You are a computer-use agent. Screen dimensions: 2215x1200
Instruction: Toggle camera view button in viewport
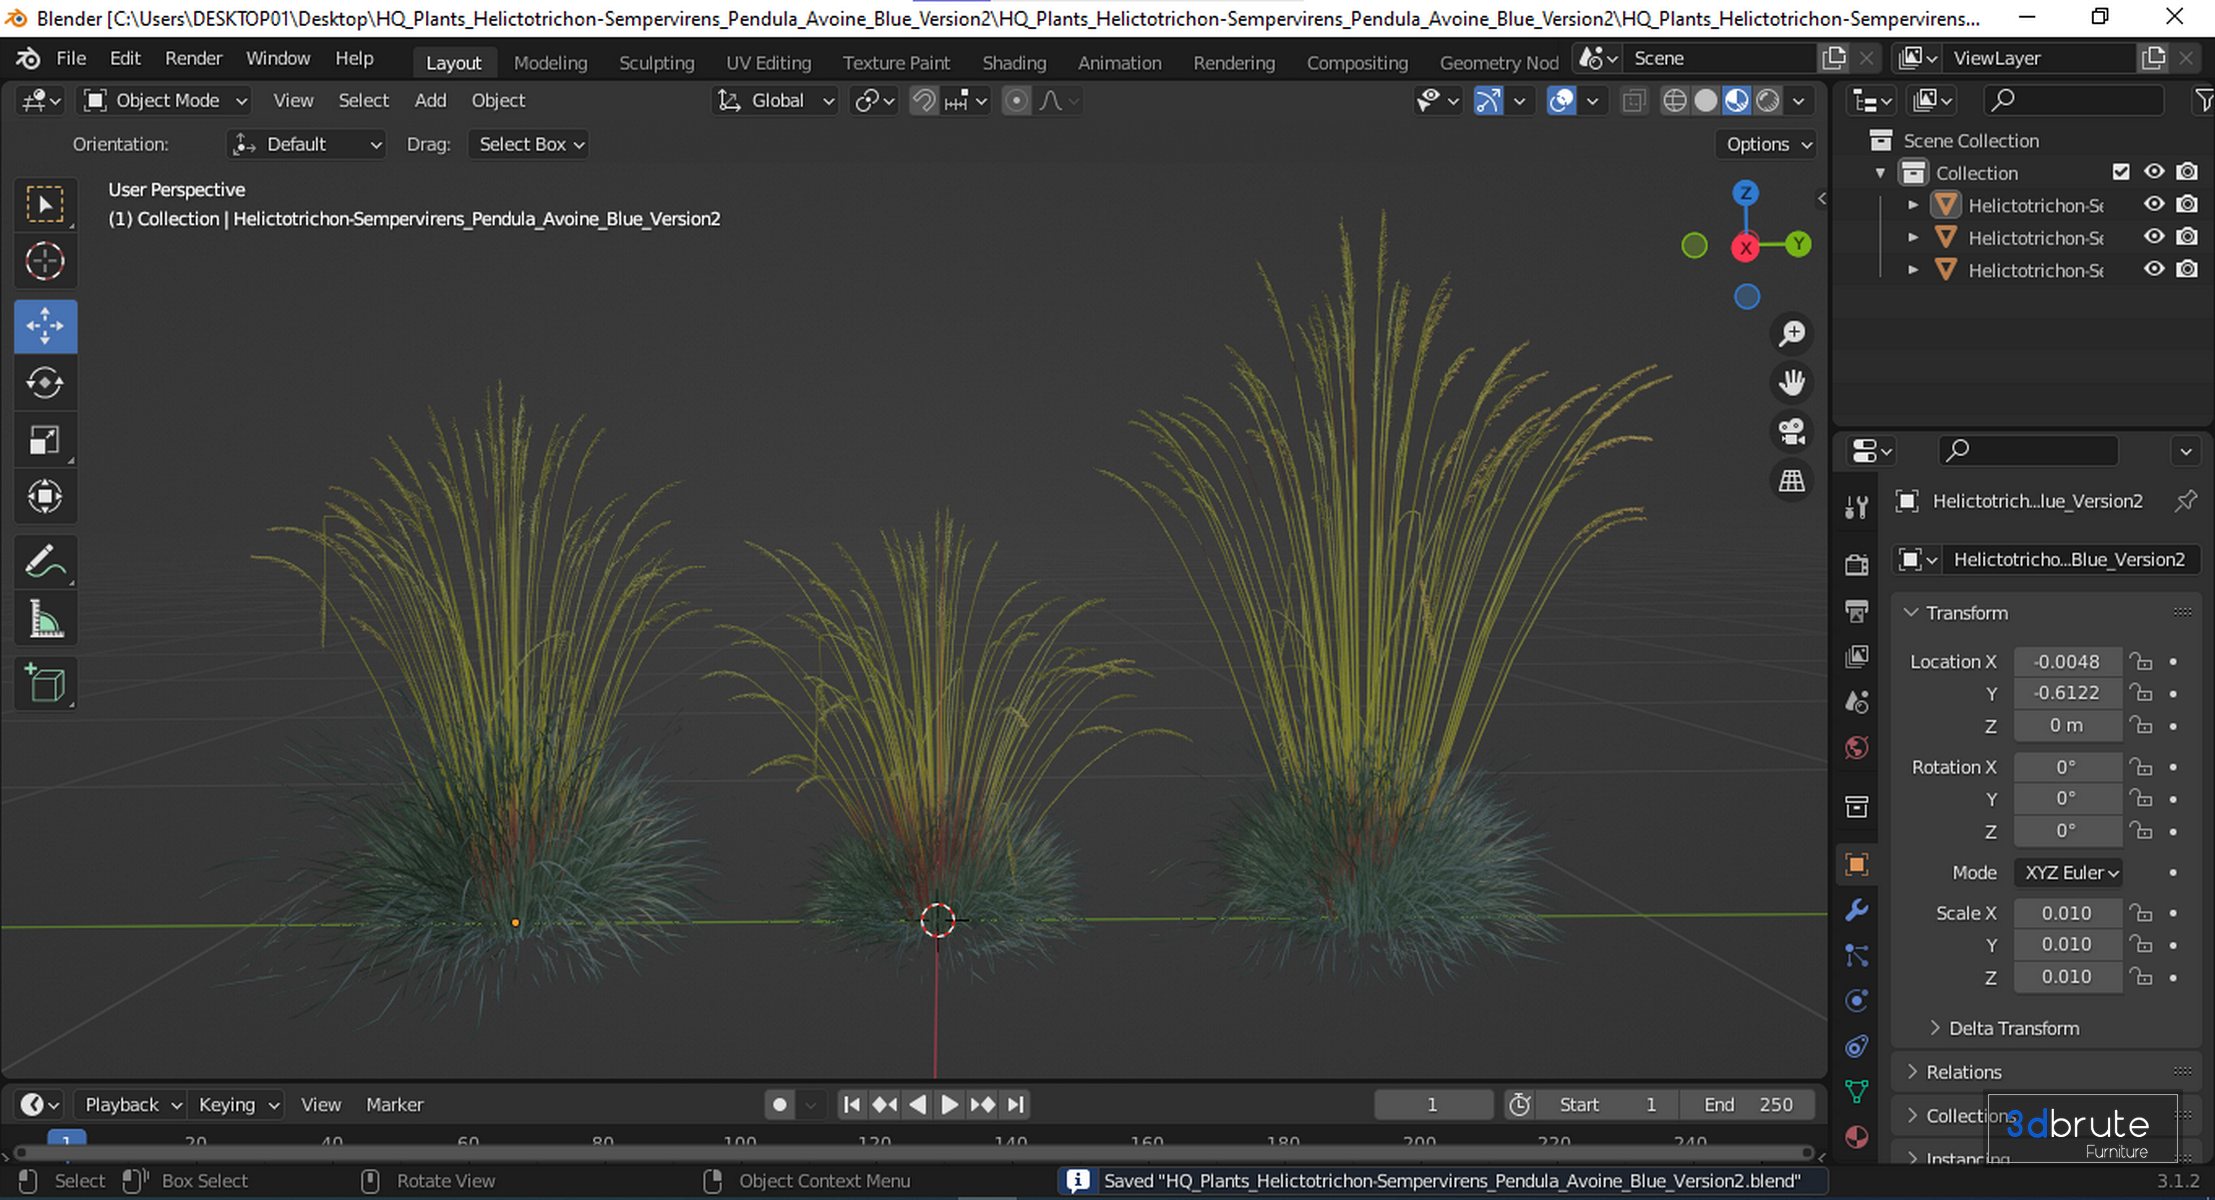tap(1791, 432)
